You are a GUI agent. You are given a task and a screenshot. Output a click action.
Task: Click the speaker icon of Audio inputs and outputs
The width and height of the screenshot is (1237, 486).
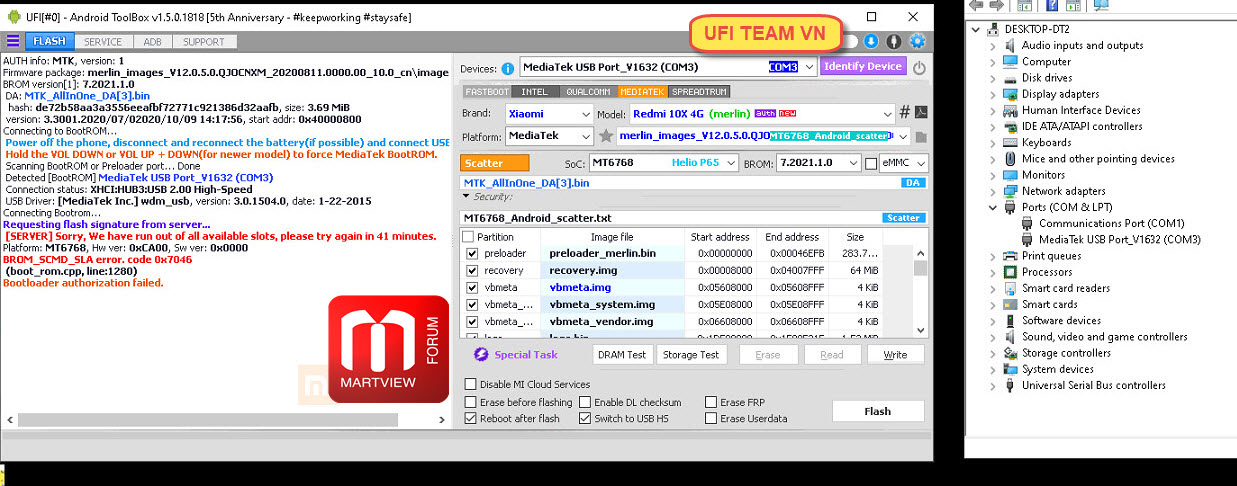tap(1012, 45)
